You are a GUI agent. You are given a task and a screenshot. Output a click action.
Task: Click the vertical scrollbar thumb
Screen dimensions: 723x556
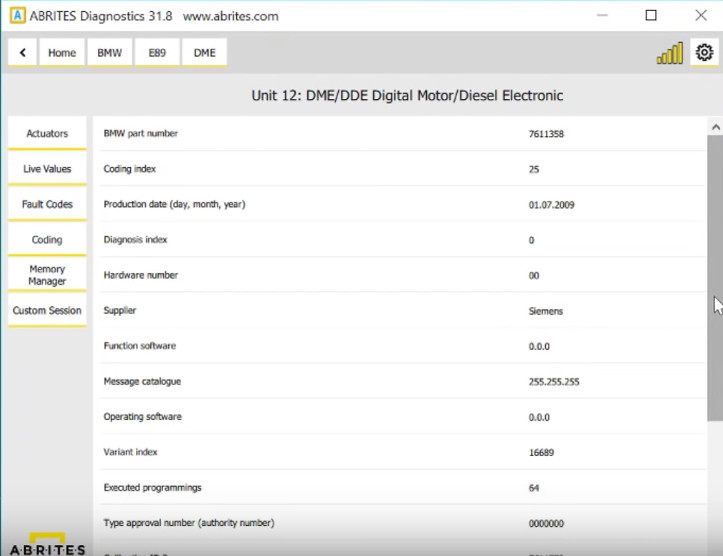click(x=715, y=278)
